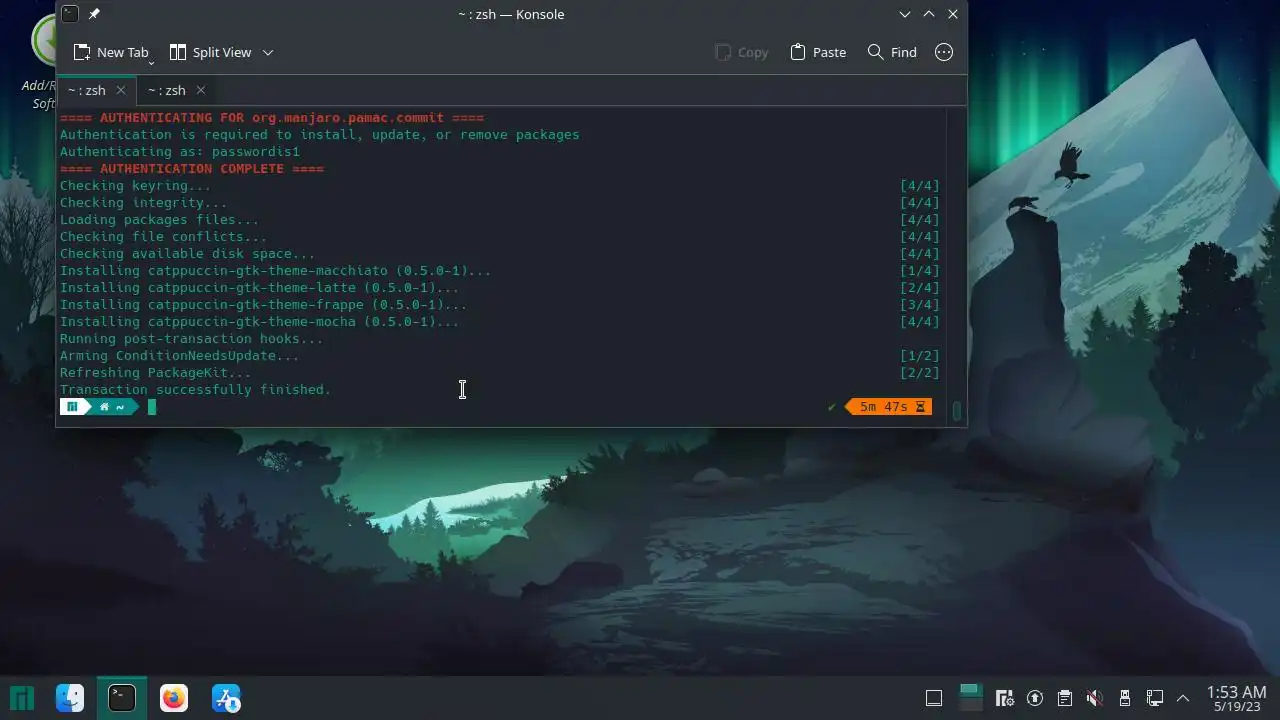The height and width of the screenshot is (720, 1280).
Task: Click 'Running post-transaction hooks...' line
Action: tap(192, 339)
